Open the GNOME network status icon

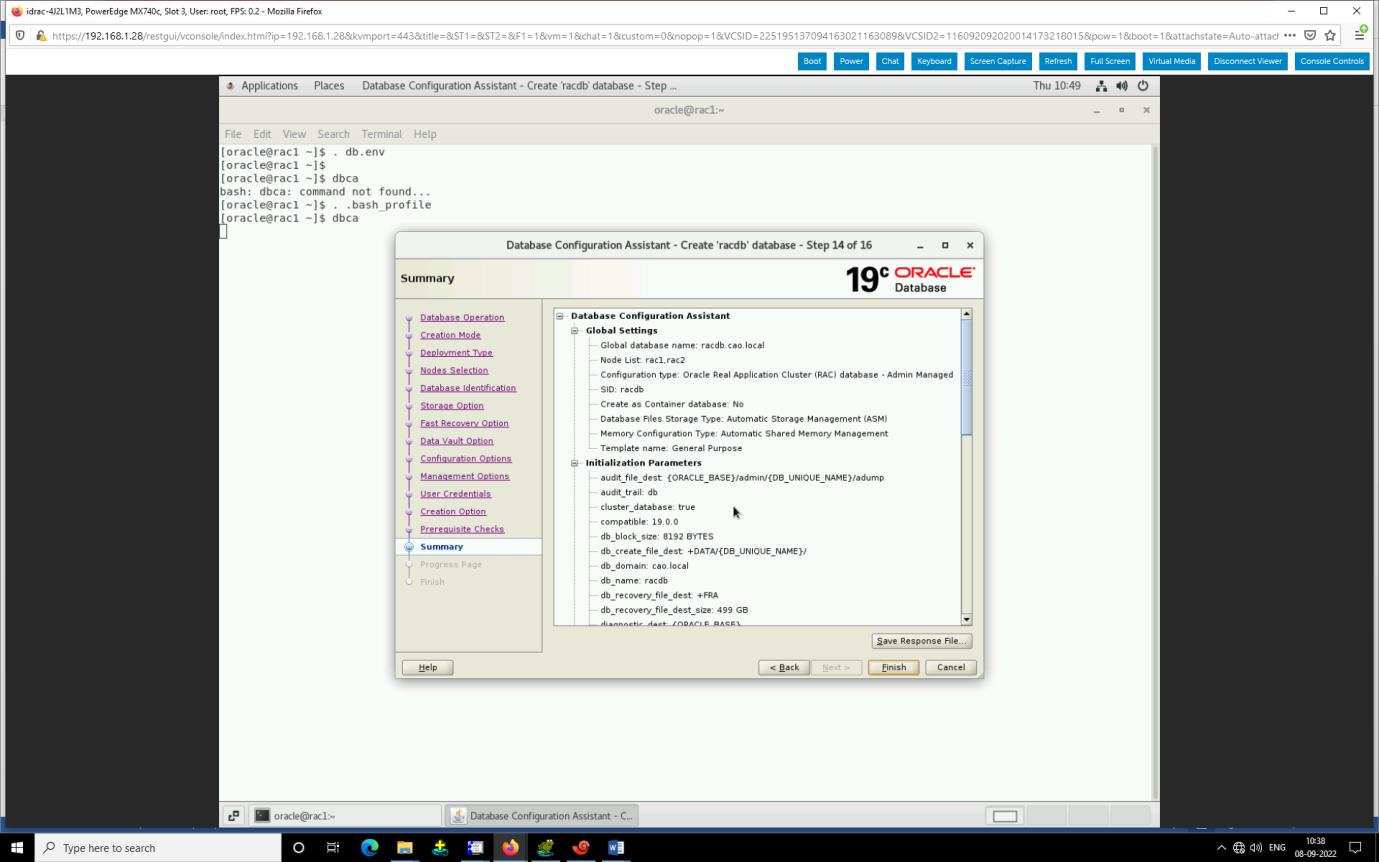[1101, 86]
